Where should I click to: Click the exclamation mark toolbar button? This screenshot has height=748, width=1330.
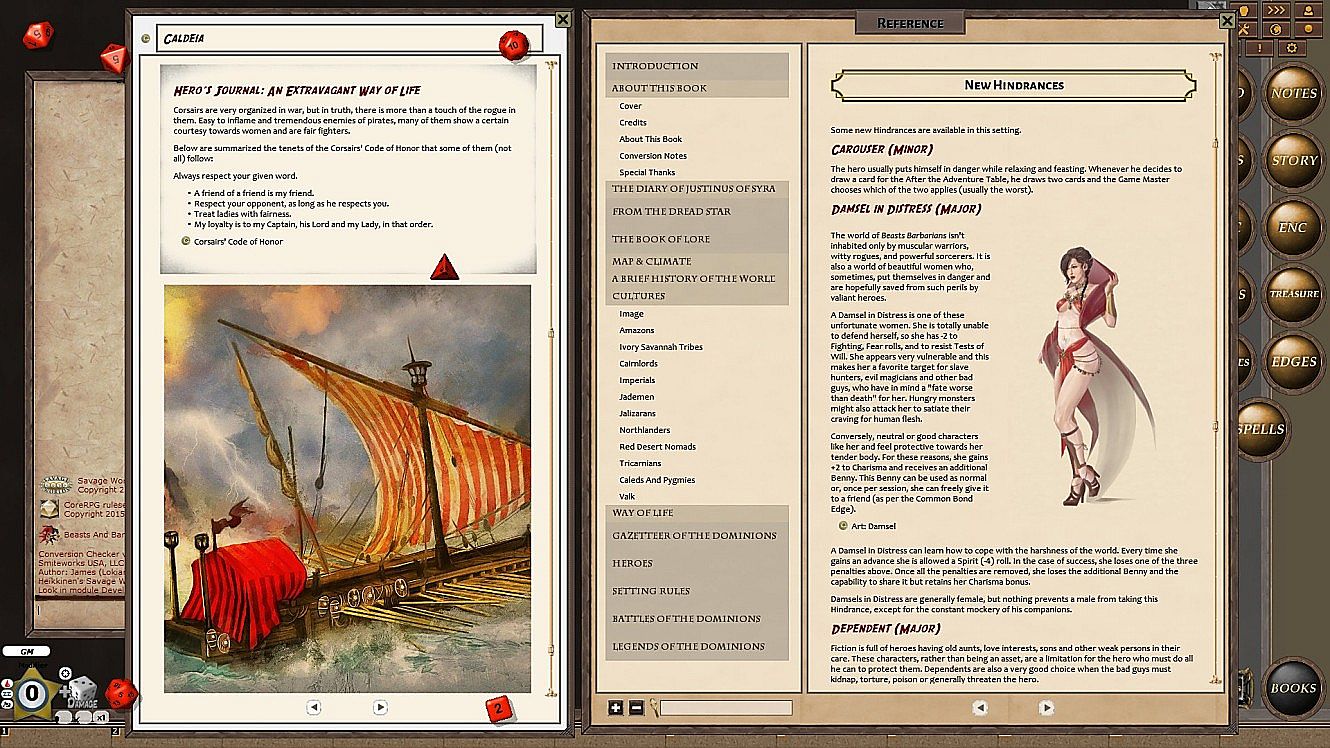coord(1259,48)
